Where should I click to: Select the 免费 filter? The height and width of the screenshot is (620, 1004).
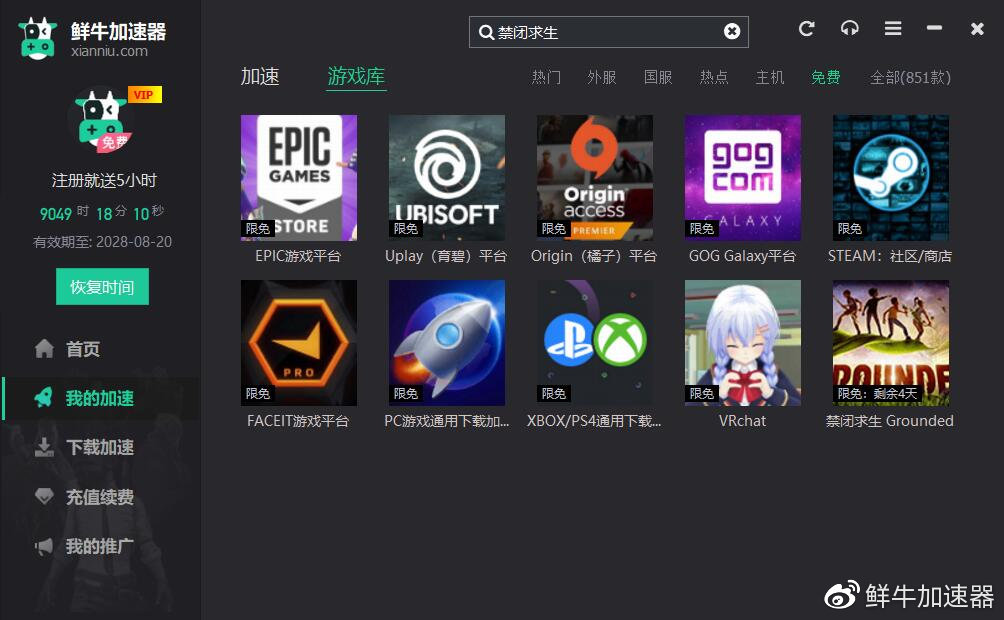click(826, 77)
